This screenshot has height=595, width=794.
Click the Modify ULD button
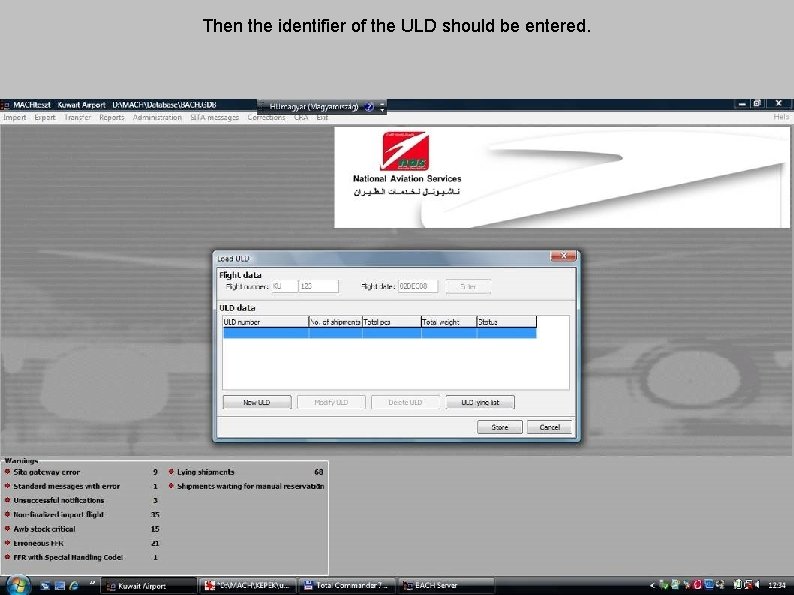(x=331, y=403)
